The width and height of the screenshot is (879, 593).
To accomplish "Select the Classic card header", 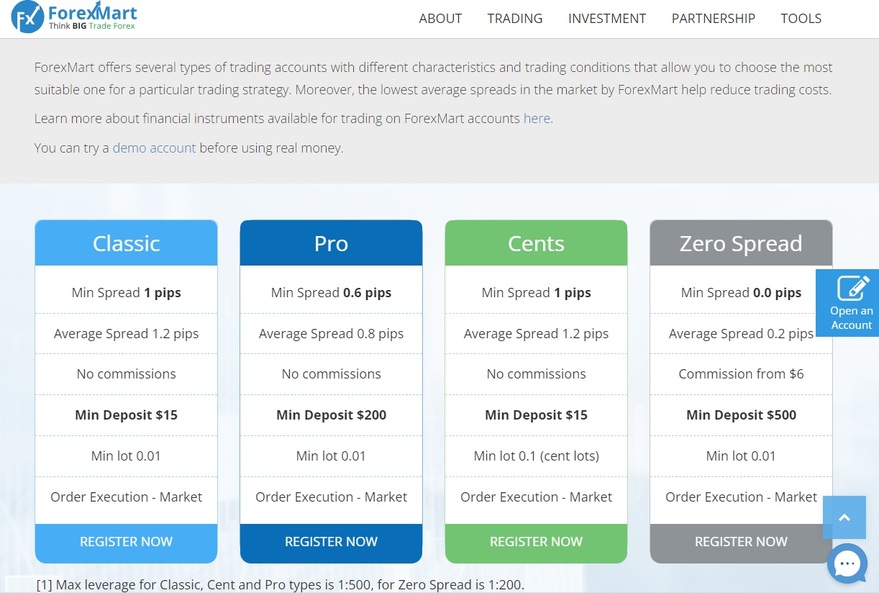I will (126, 243).
